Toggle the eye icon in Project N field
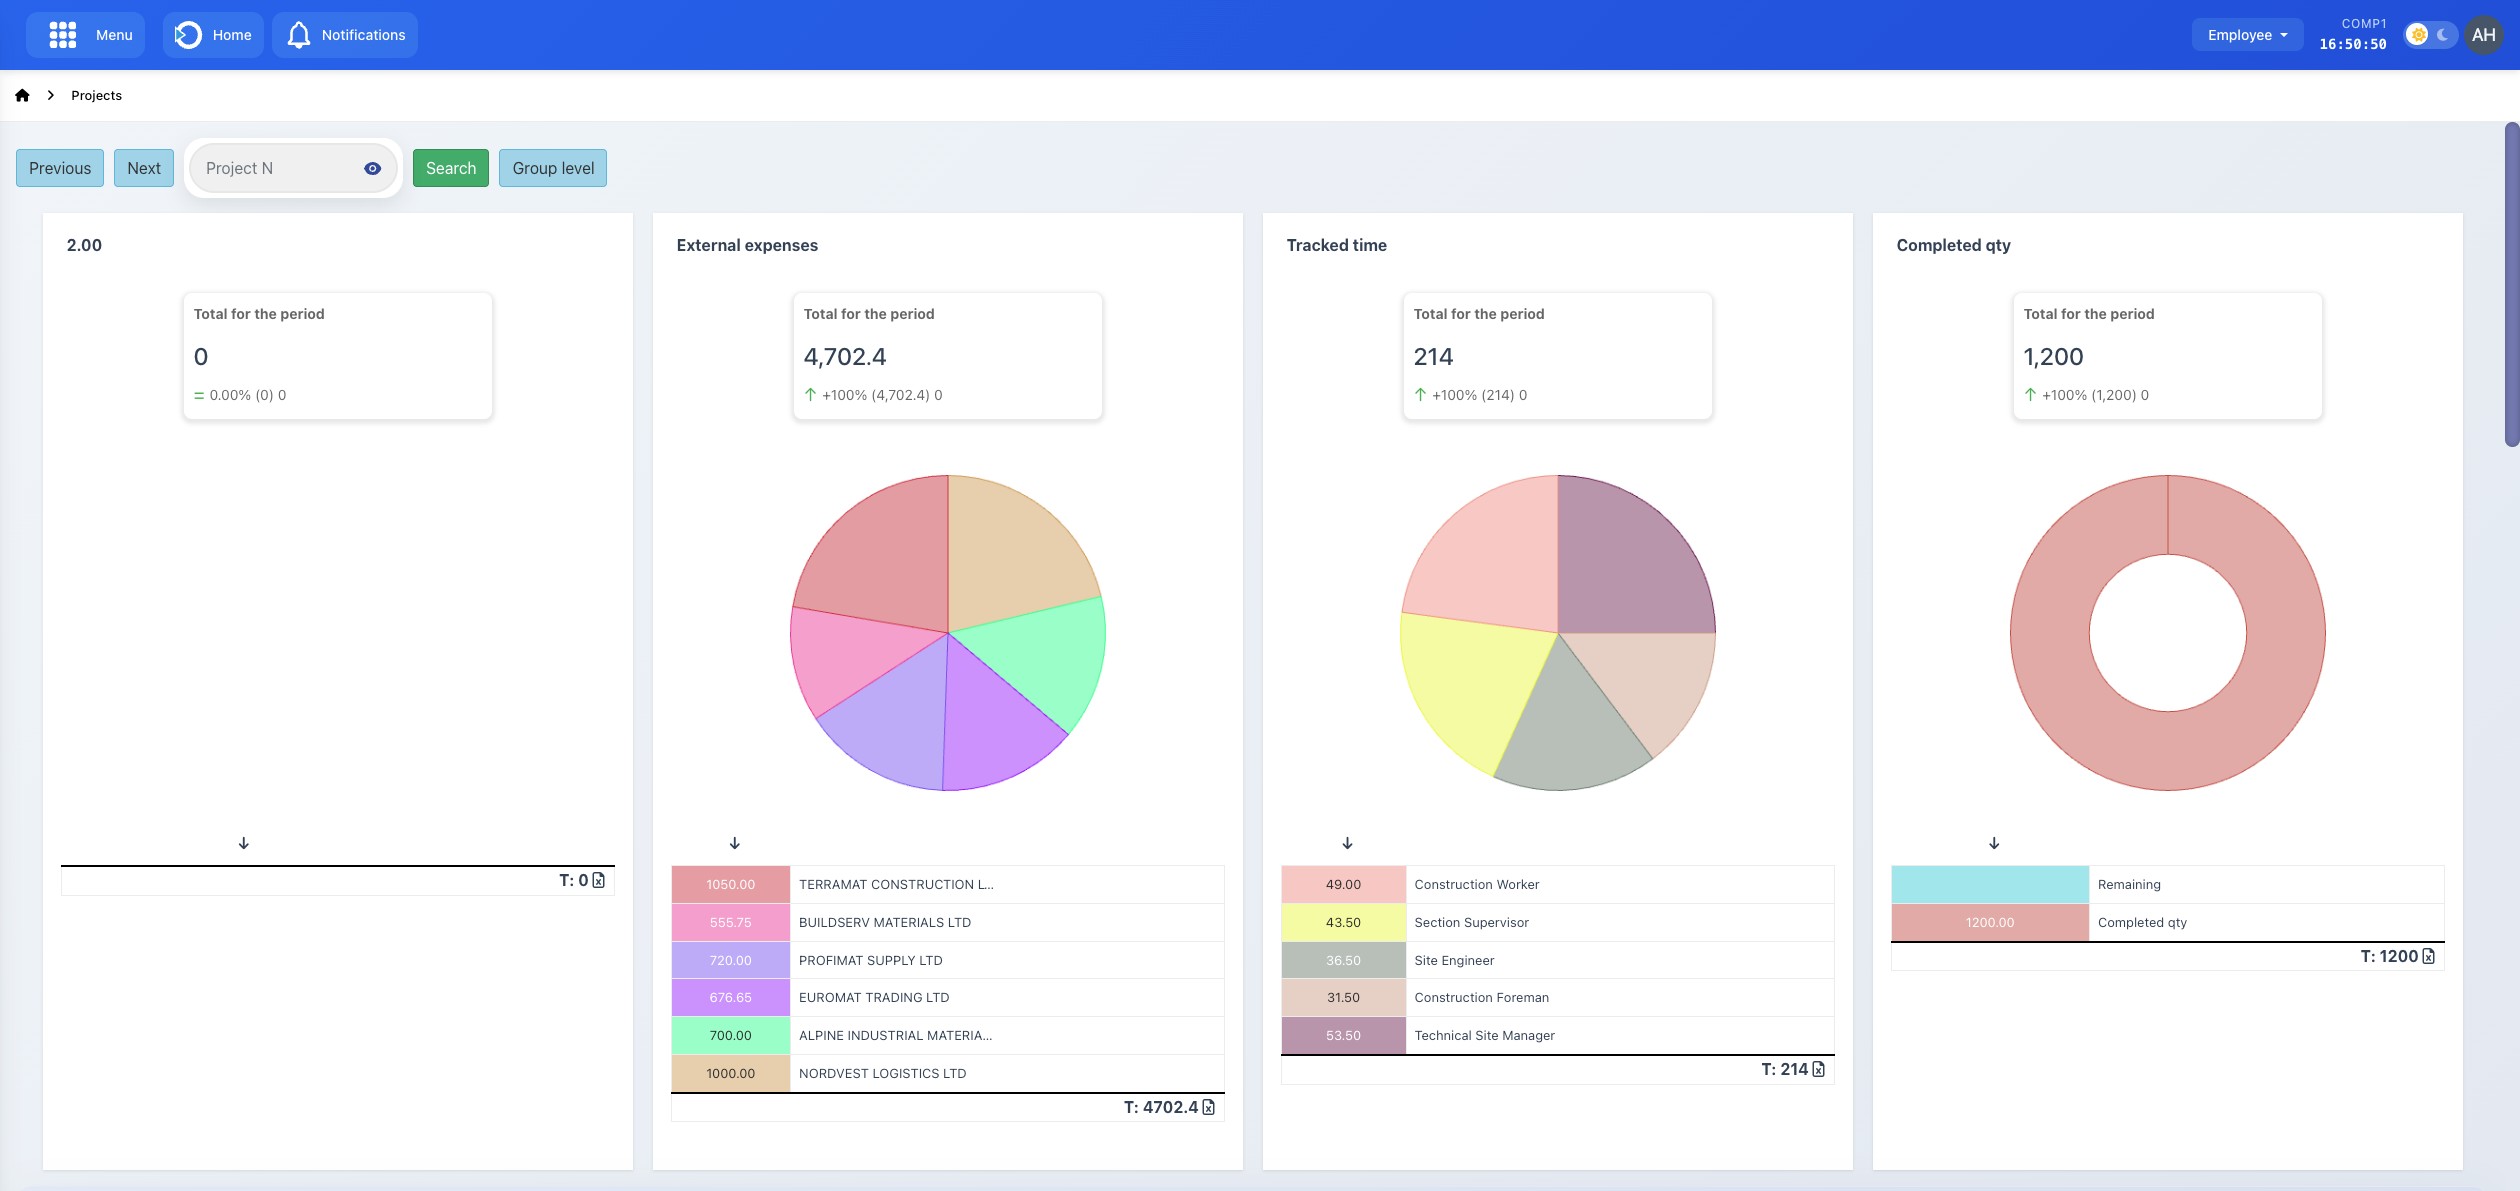 tap(372, 168)
